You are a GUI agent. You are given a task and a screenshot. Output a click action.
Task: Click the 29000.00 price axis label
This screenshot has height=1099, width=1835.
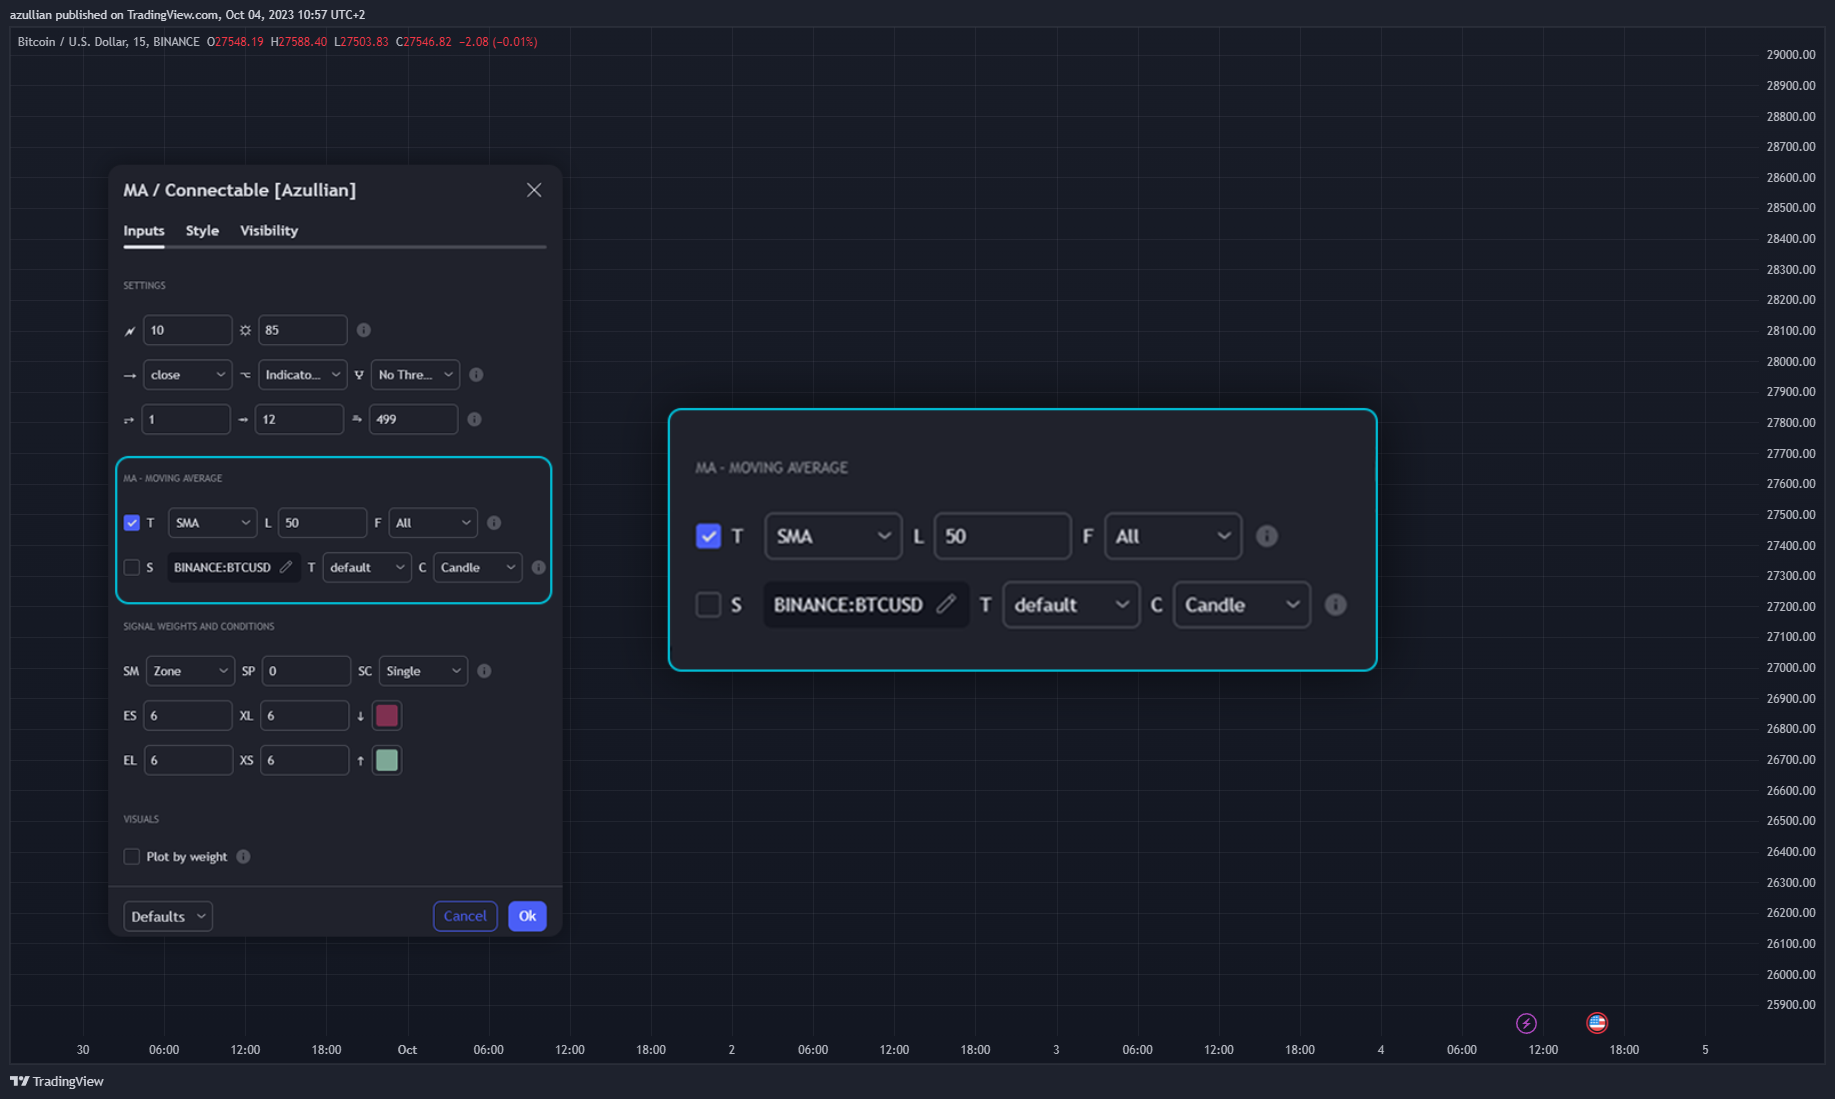pyautogui.click(x=1790, y=55)
